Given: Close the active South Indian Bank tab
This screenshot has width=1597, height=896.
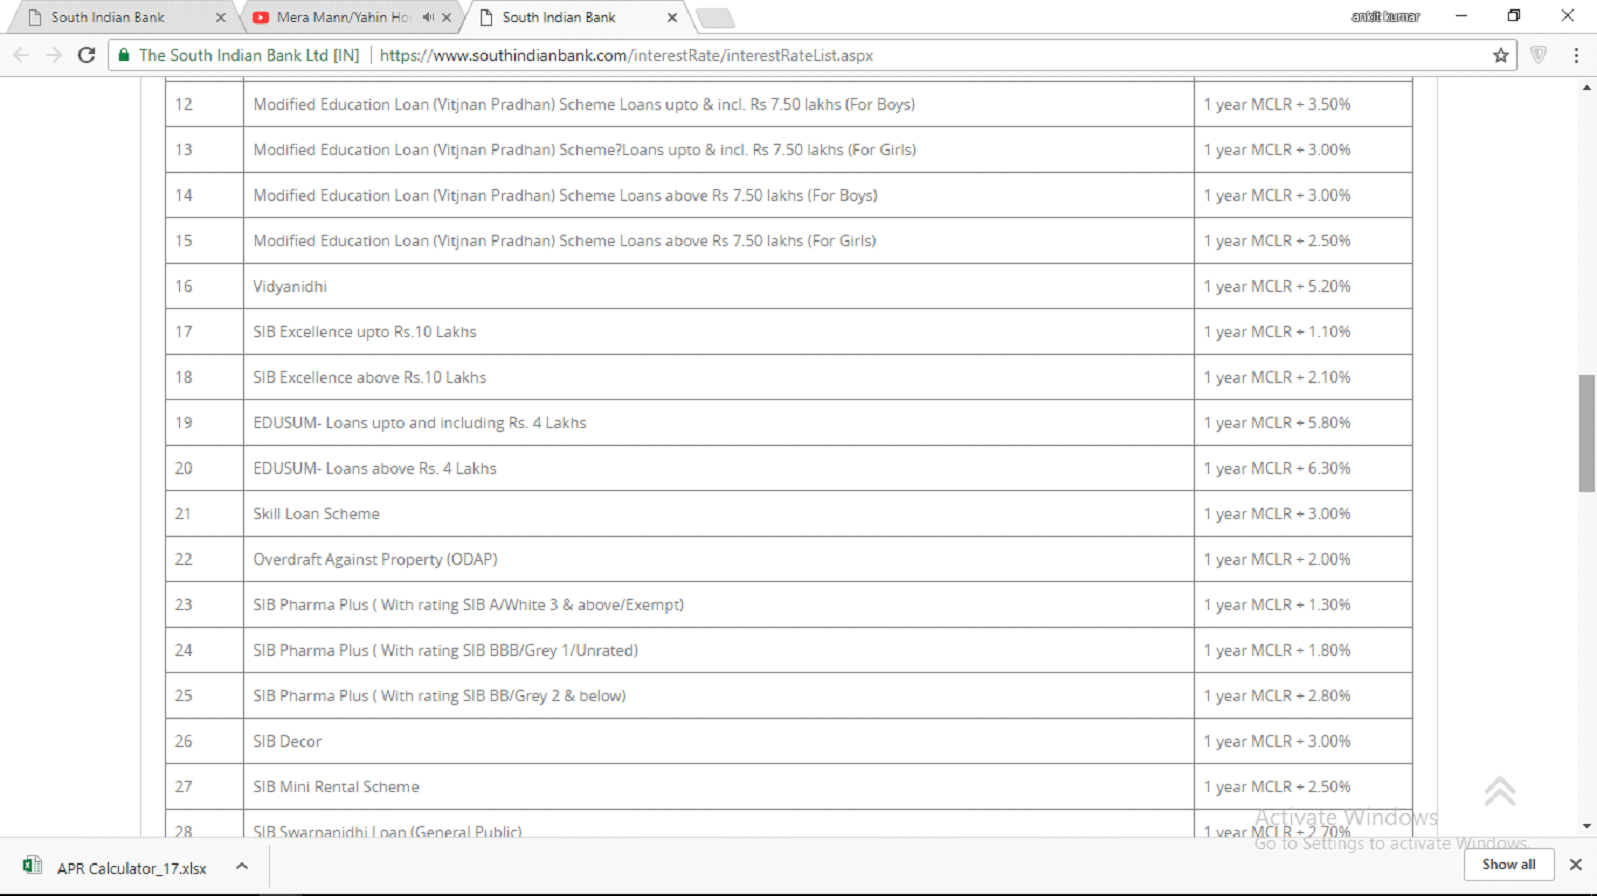Looking at the screenshot, I should tap(672, 17).
